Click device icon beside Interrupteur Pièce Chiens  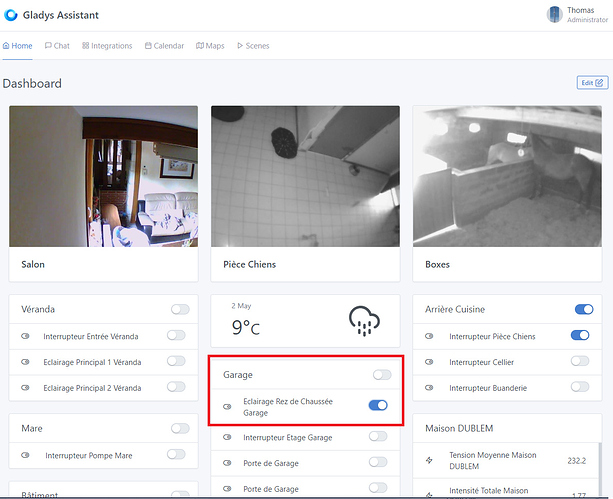click(x=429, y=336)
